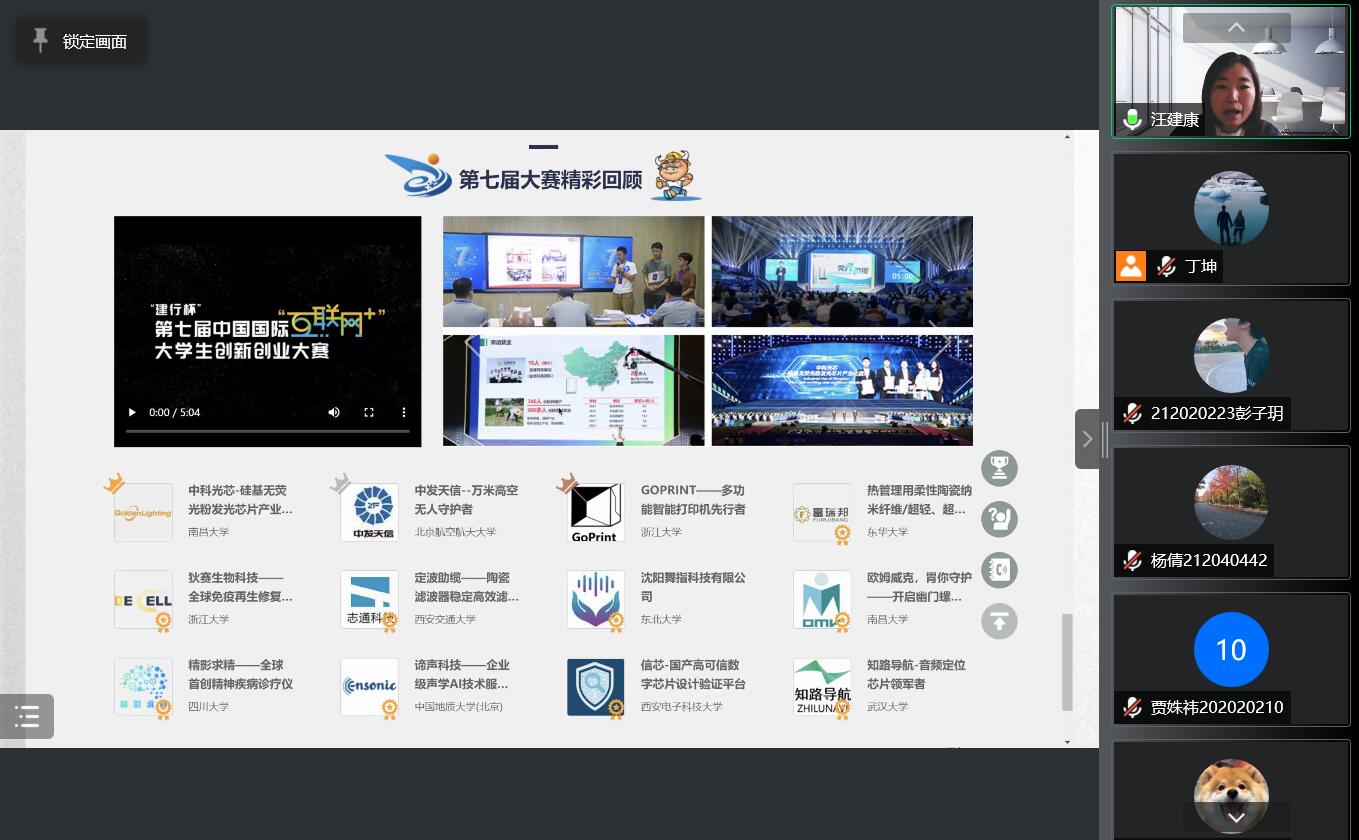Toggle muted microphone for 丁坤
This screenshot has height=840, width=1359.
(1166, 267)
